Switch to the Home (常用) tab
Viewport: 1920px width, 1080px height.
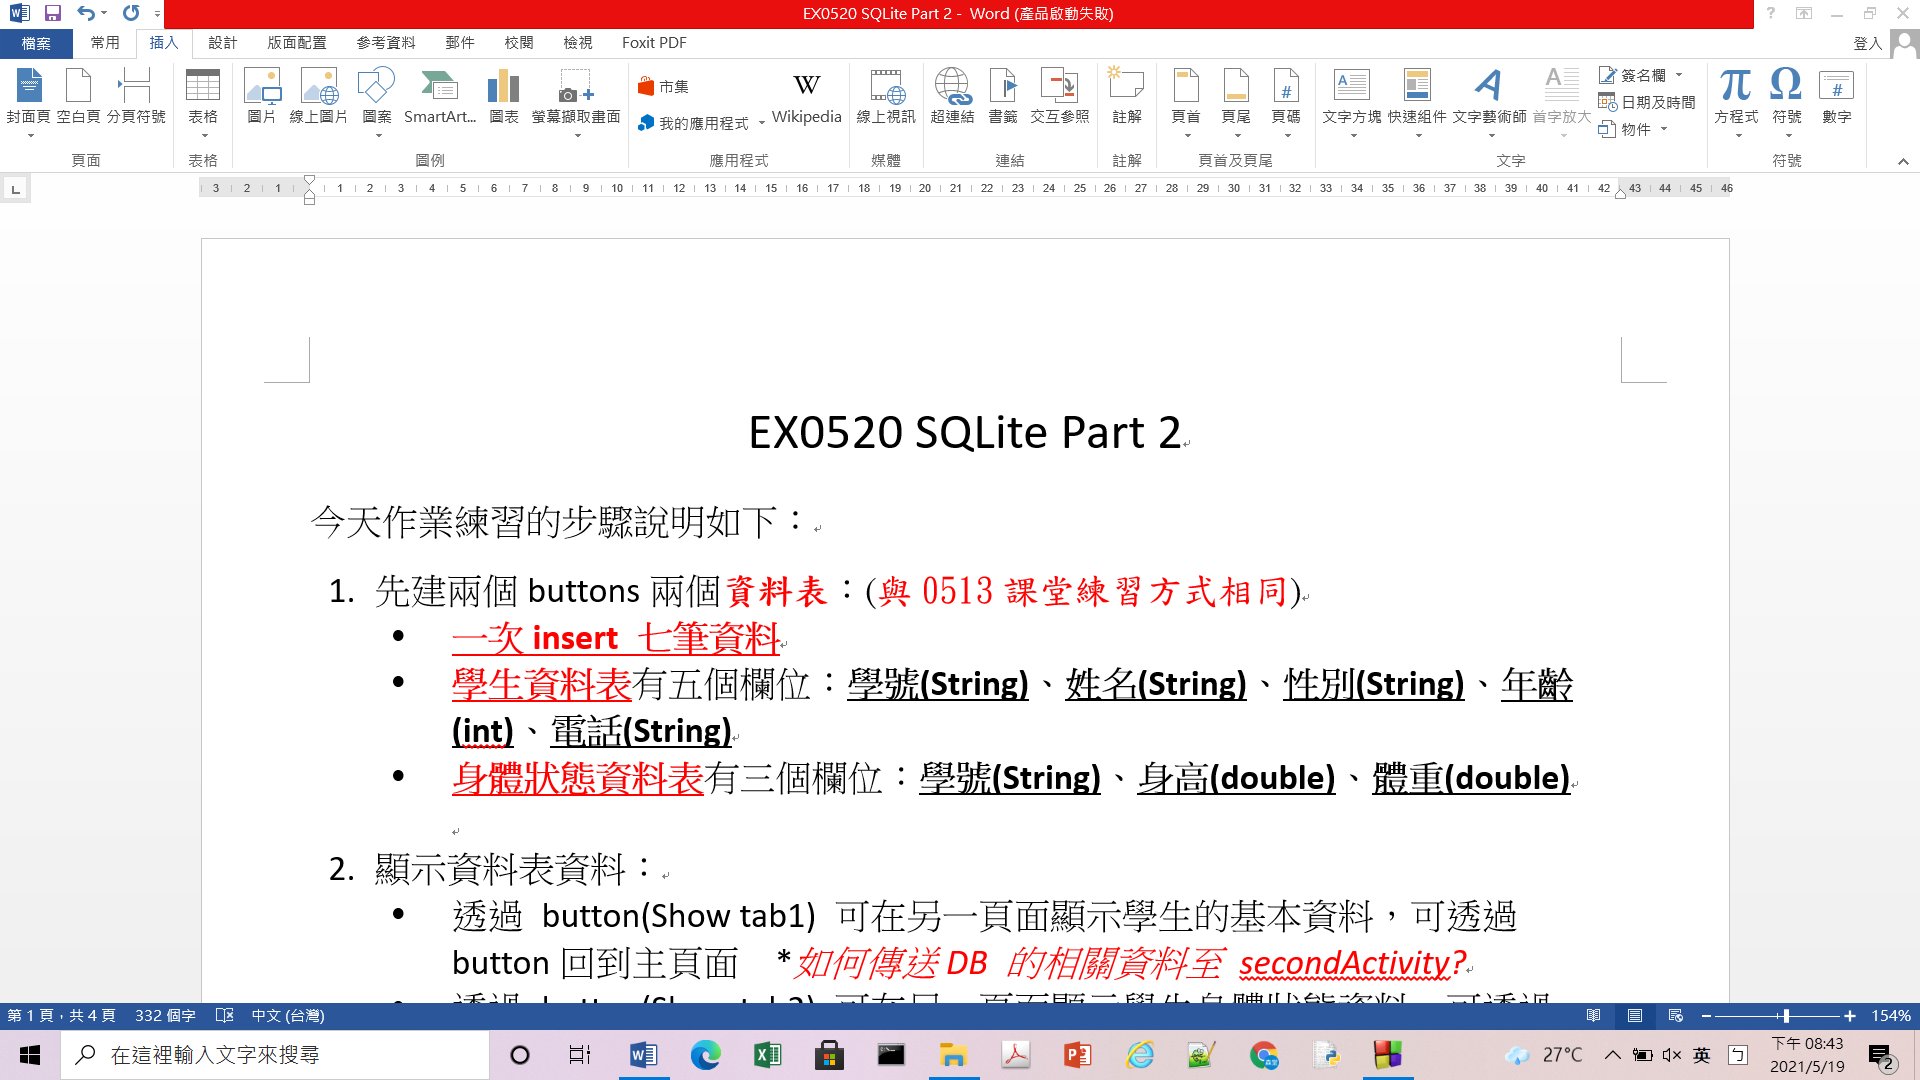105,43
